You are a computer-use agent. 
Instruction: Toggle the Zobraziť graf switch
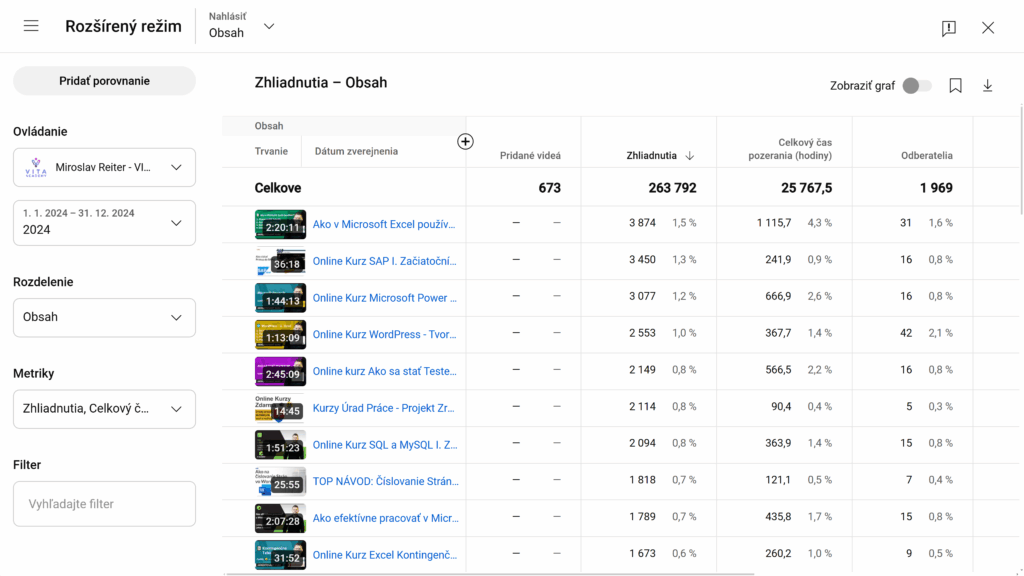pos(917,86)
